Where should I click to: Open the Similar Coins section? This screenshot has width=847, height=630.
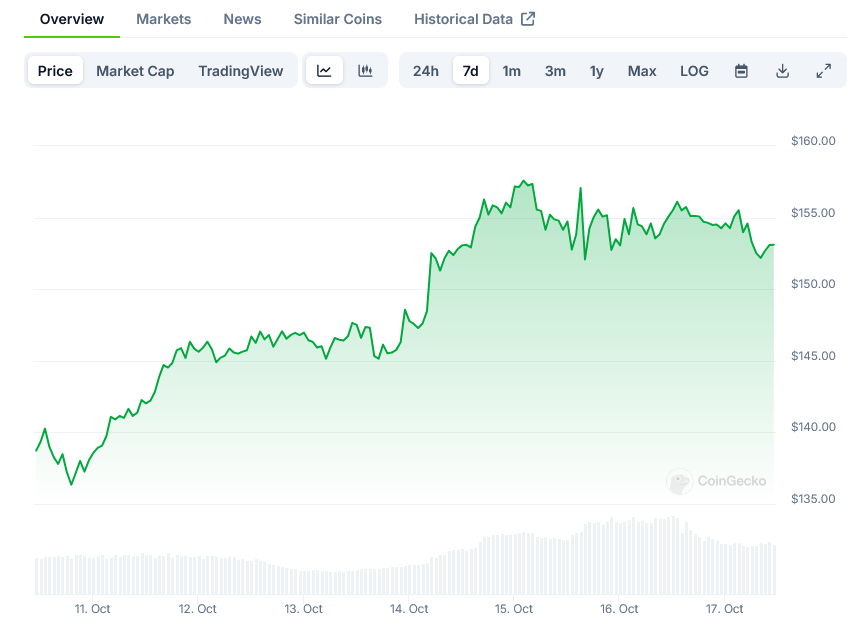337,19
